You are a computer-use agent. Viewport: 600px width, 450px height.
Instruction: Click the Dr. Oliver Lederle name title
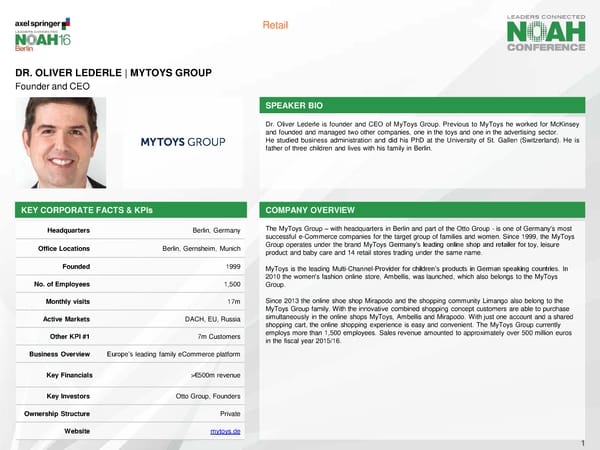click(x=113, y=73)
